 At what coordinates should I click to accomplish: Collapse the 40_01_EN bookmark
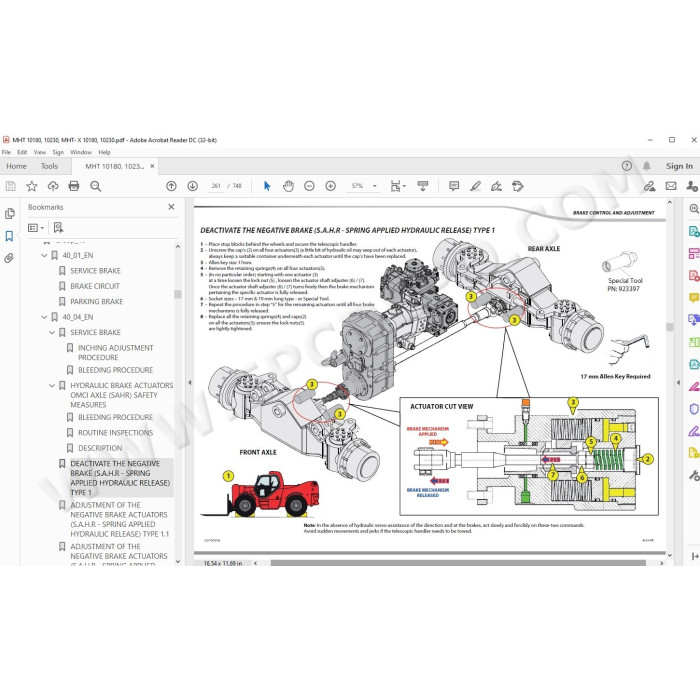(44, 255)
